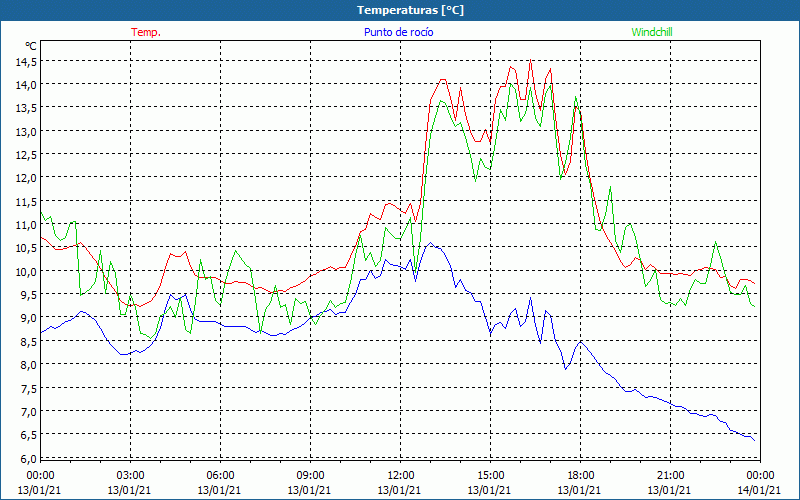Click the °C unit label on the axis

[31, 46]
